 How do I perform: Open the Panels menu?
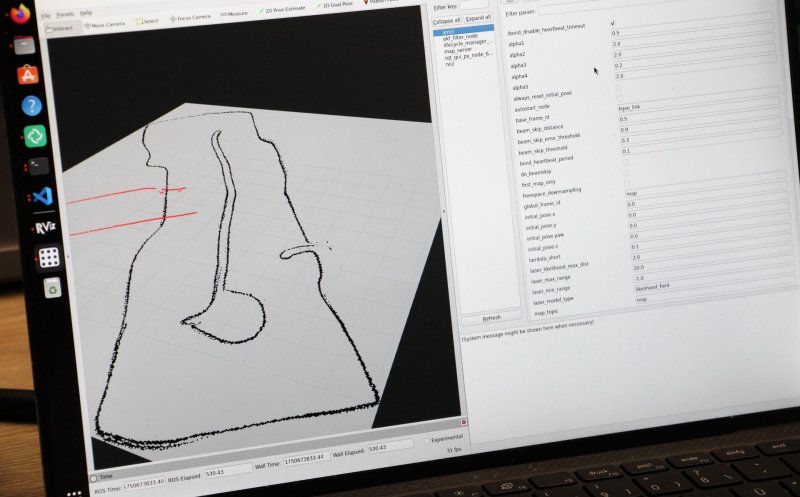(64, 15)
